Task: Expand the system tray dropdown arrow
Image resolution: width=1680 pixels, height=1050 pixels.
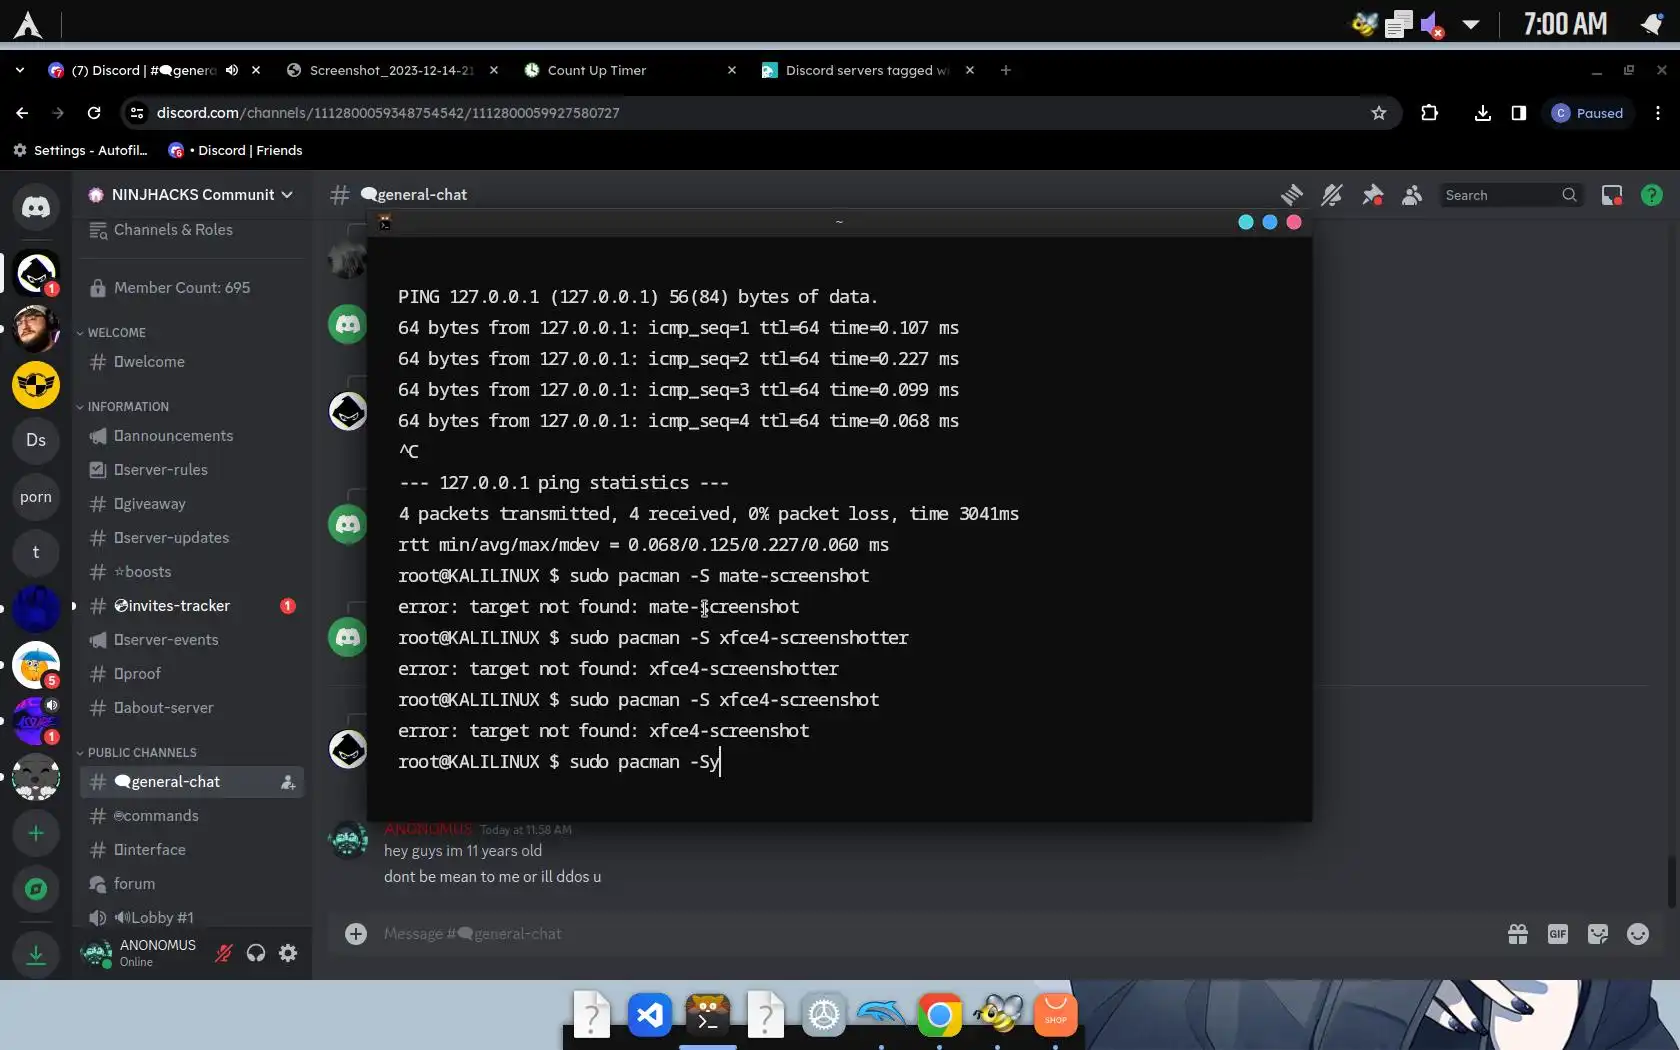Action: (x=1471, y=24)
